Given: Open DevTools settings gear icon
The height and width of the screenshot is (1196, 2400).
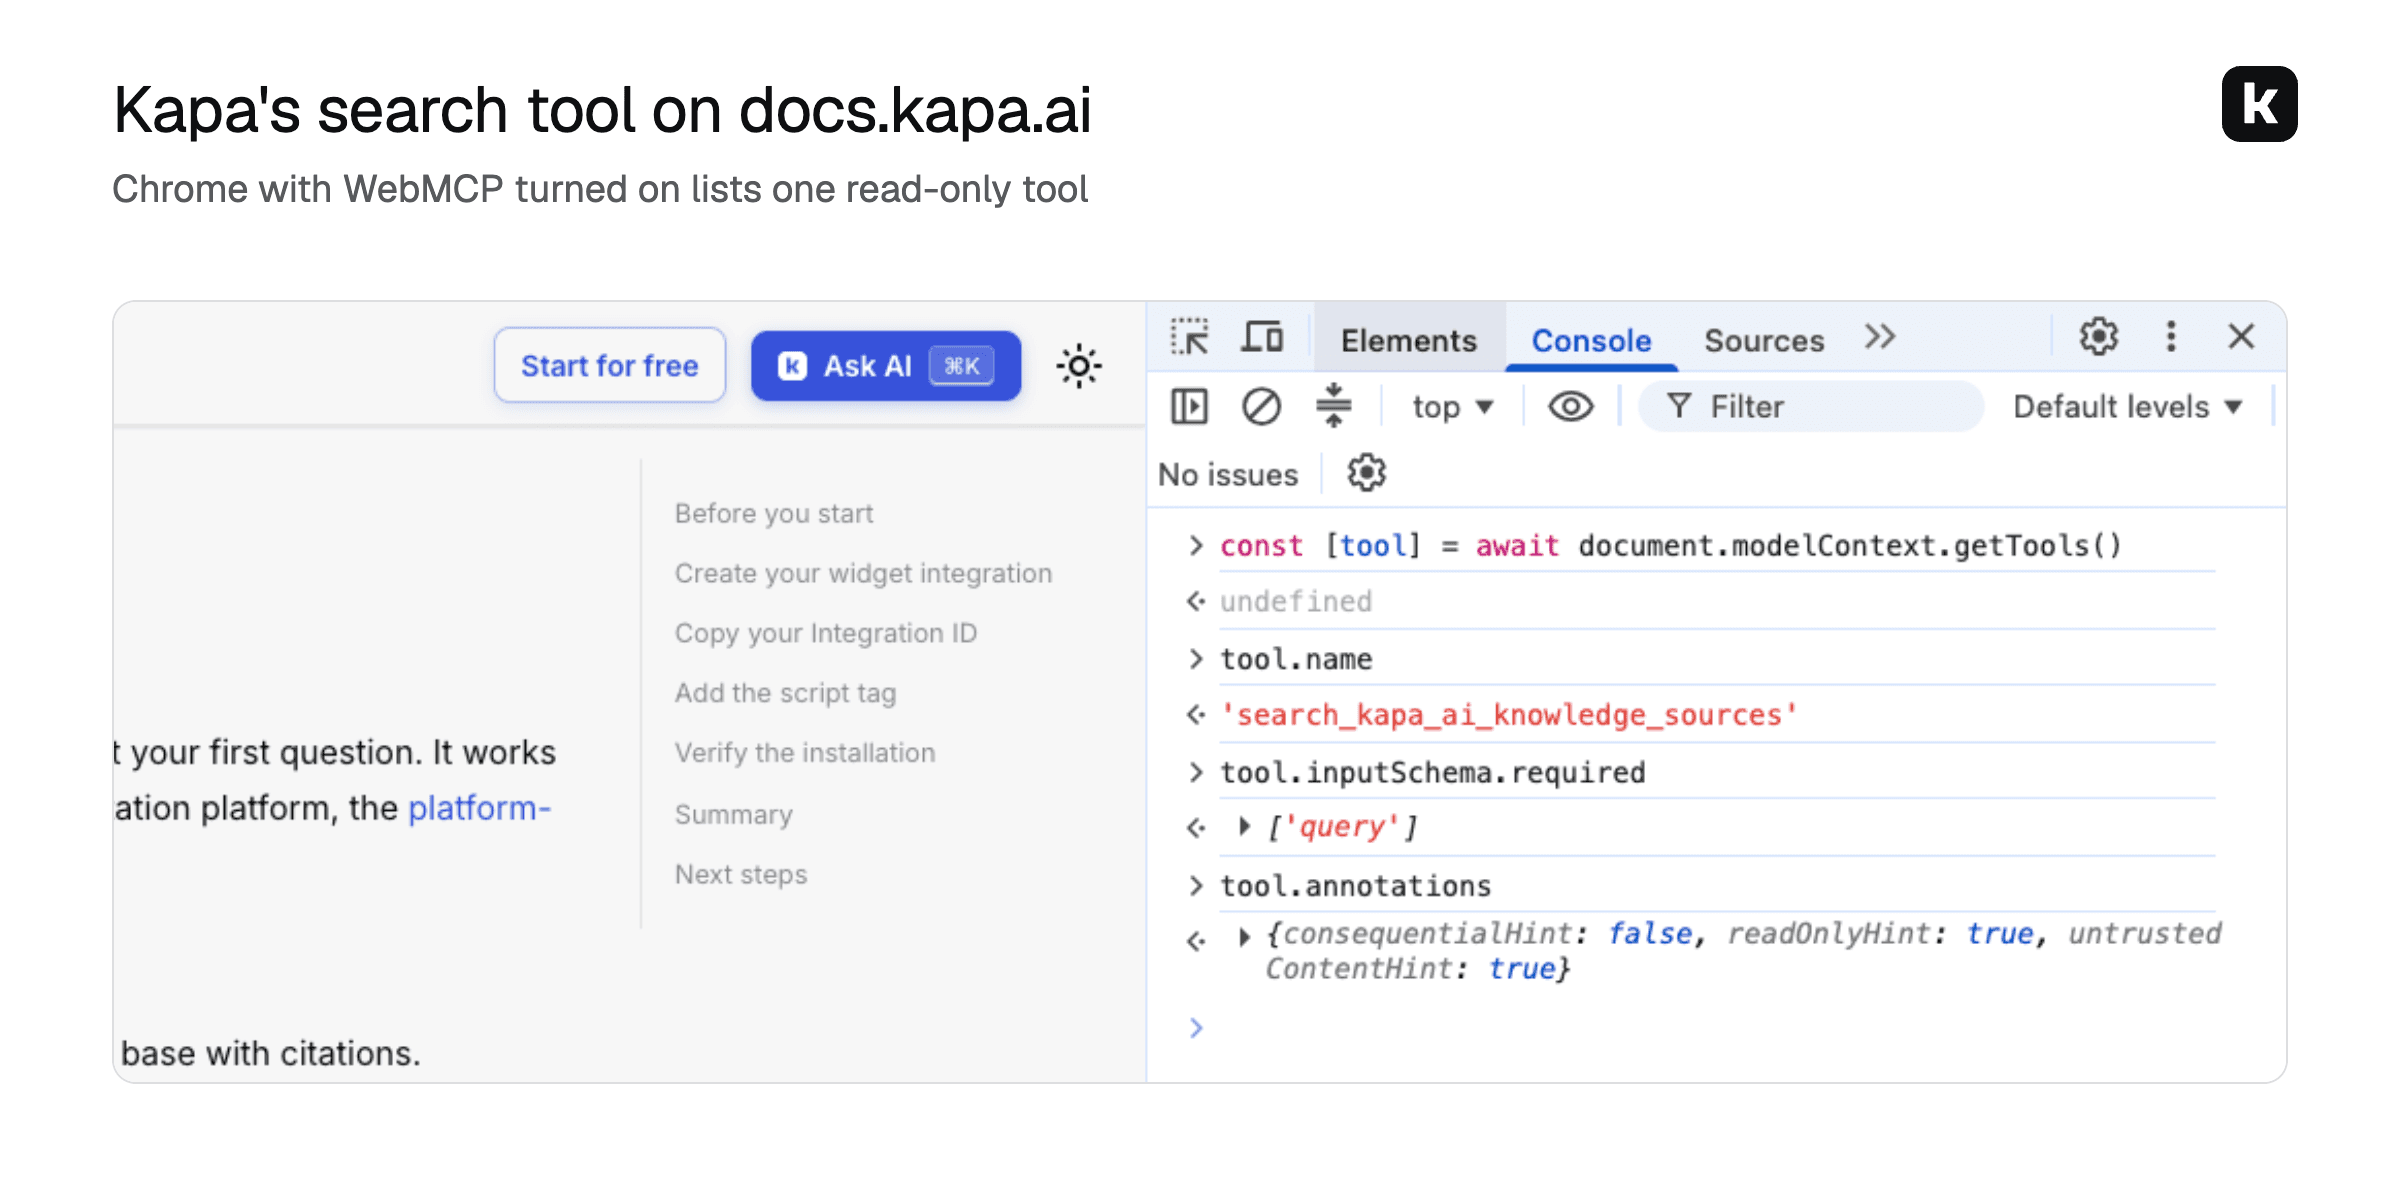Looking at the screenshot, I should (2099, 337).
